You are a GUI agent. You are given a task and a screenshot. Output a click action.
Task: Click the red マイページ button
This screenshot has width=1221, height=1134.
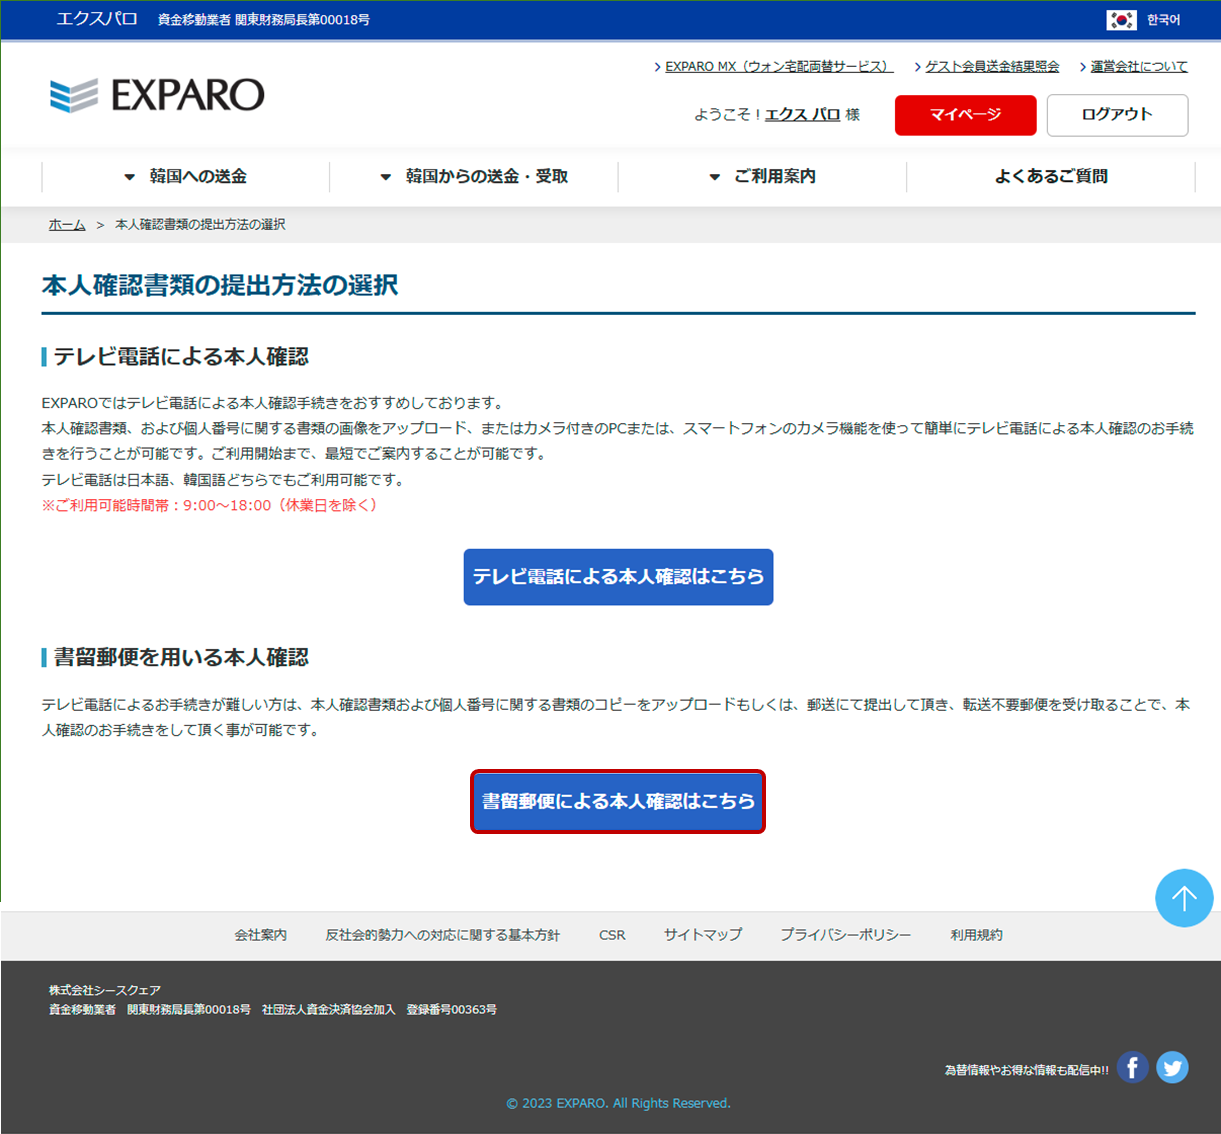tap(965, 115)
